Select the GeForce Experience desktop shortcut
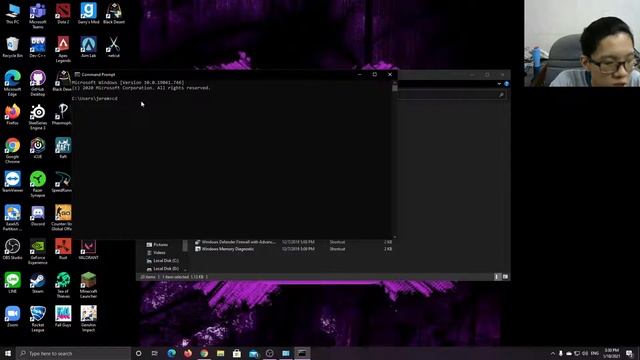Image resolution: width=640 pixels, height=360 pixels. point(38,252)
